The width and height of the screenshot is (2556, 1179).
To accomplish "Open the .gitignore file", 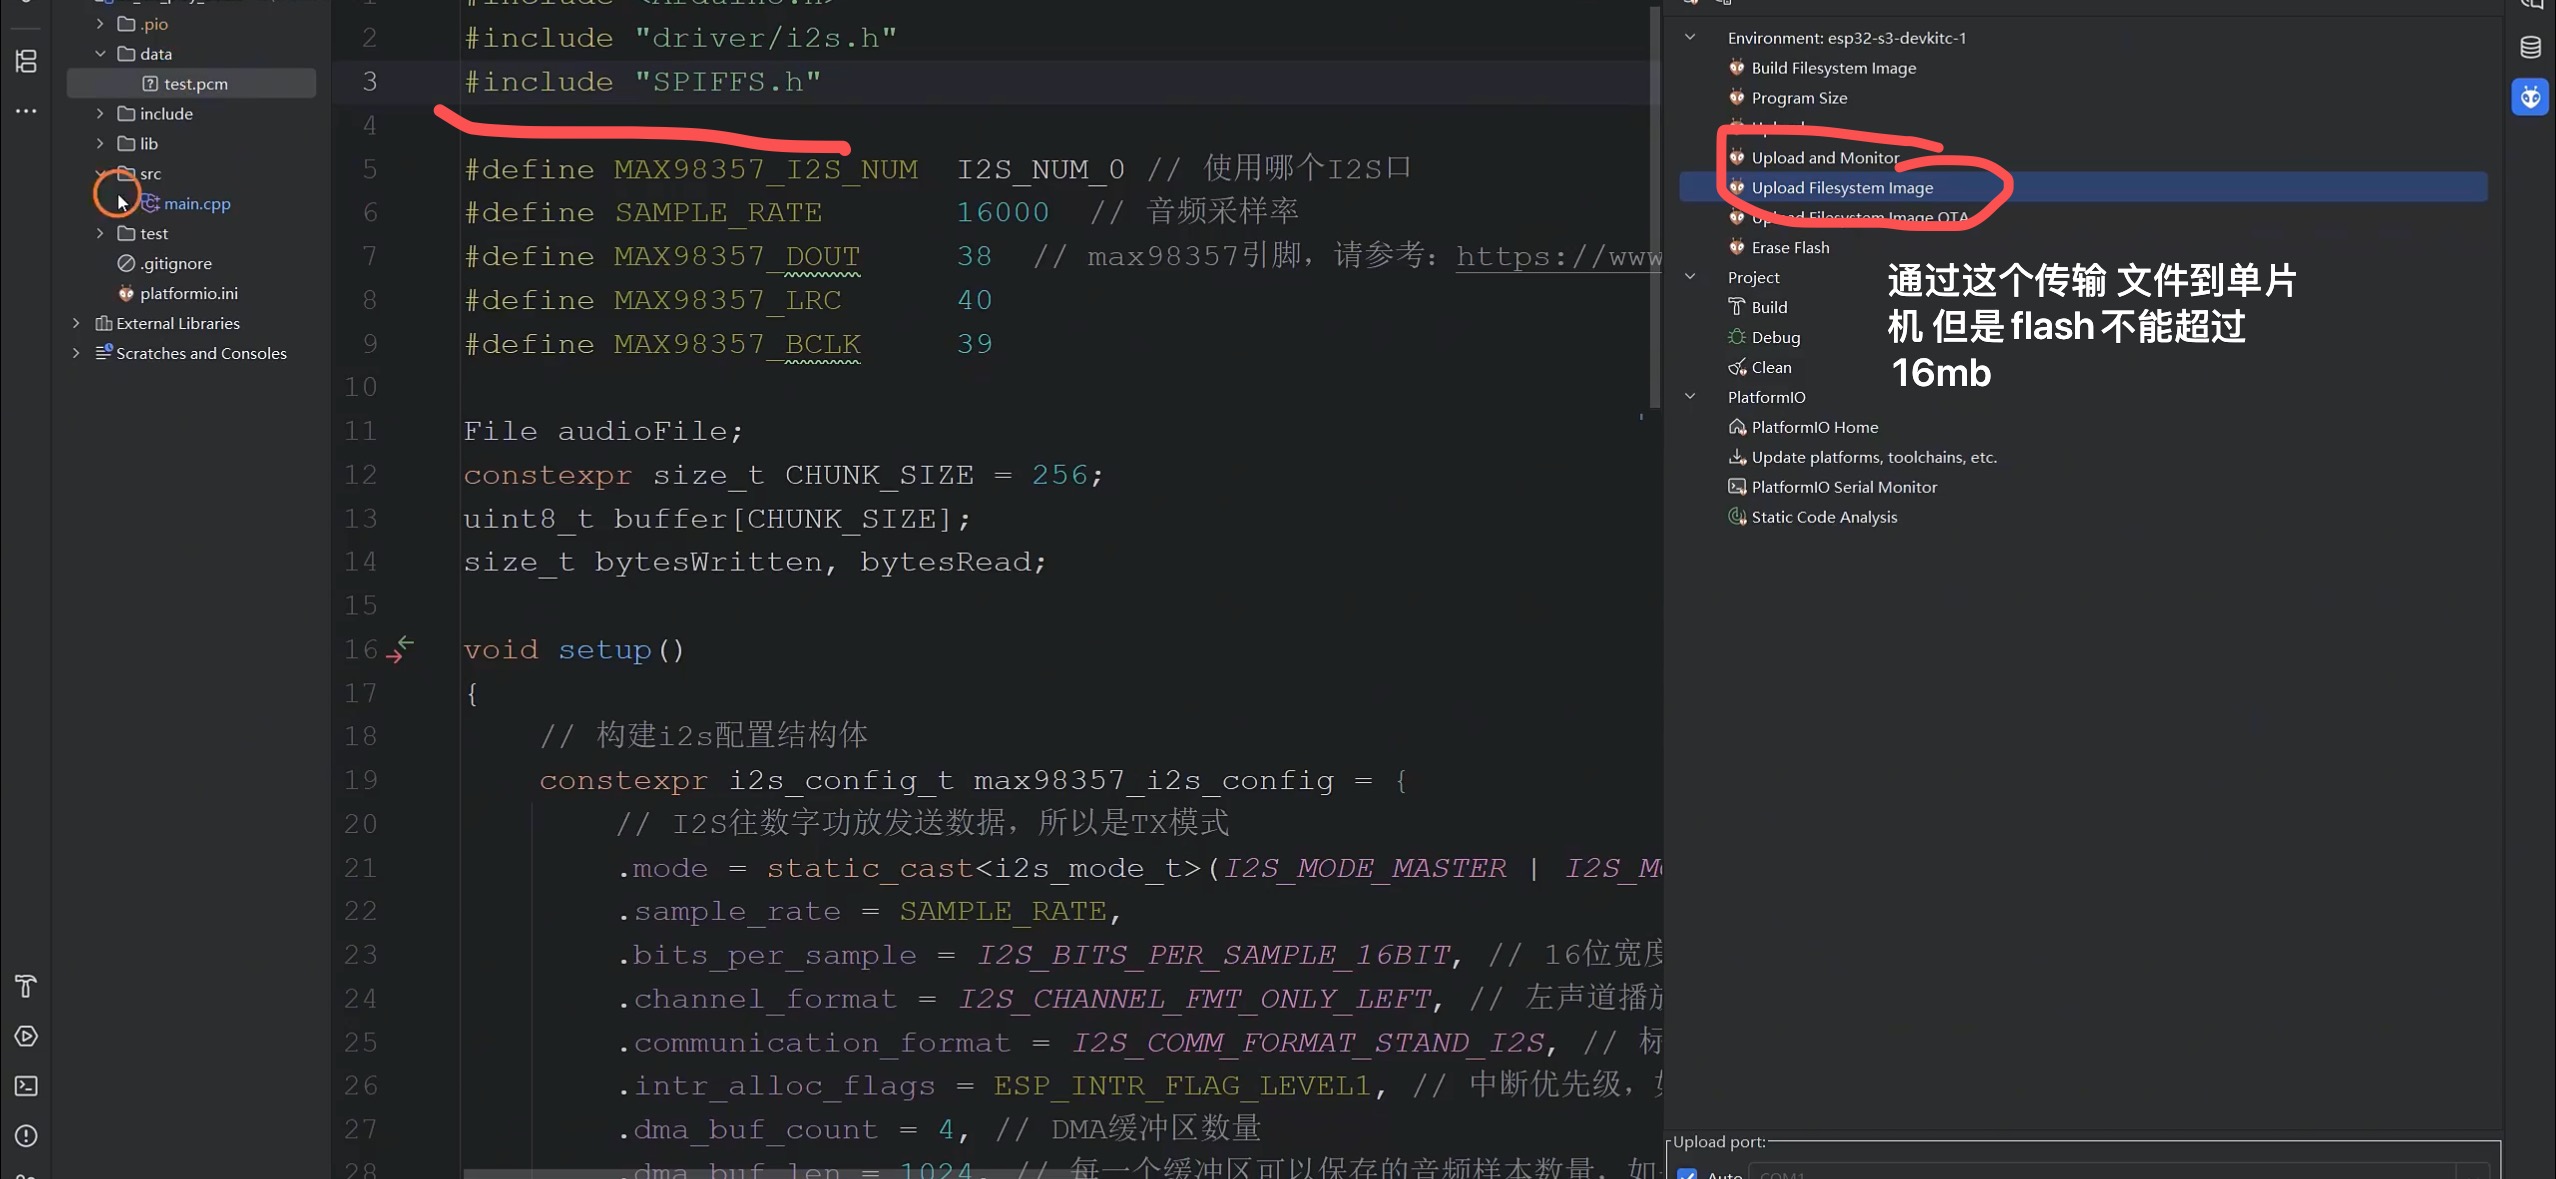I will point(175,264).
